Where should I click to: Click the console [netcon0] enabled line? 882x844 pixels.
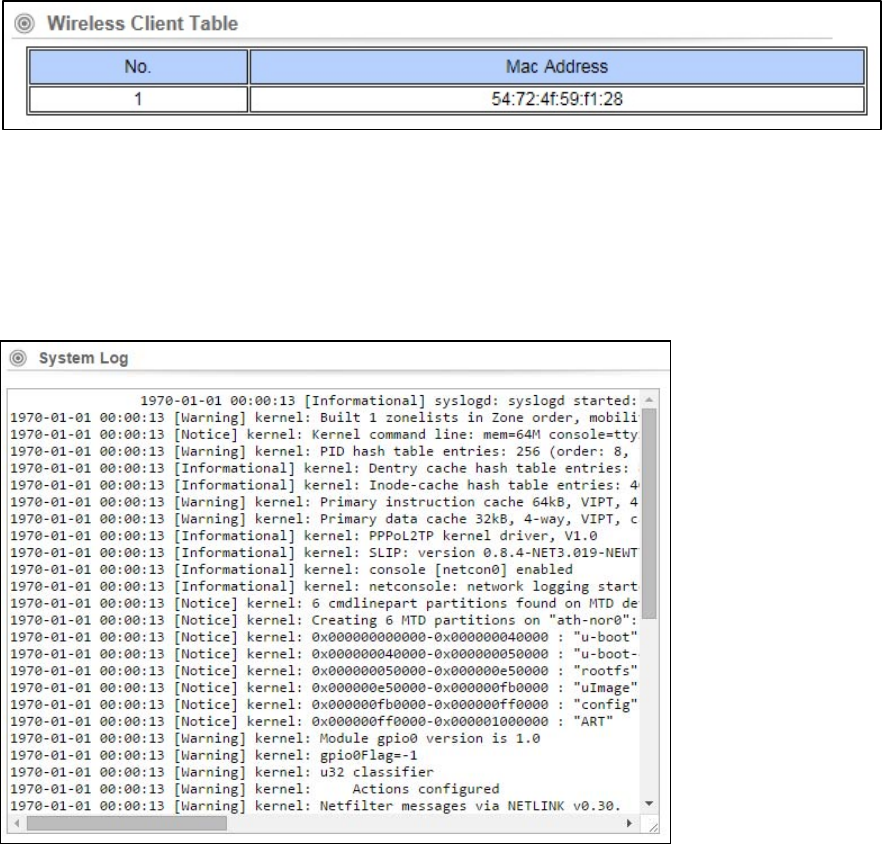tap(291, 569)
